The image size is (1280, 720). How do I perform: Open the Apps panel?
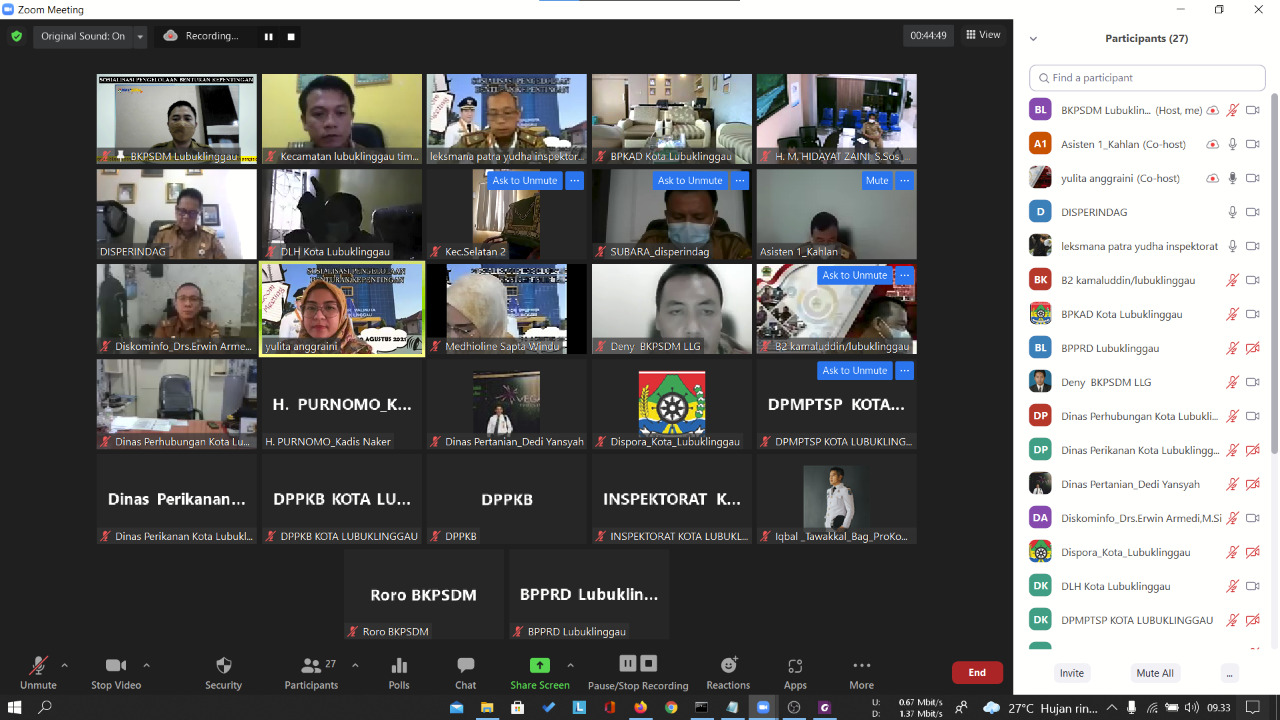795,672
